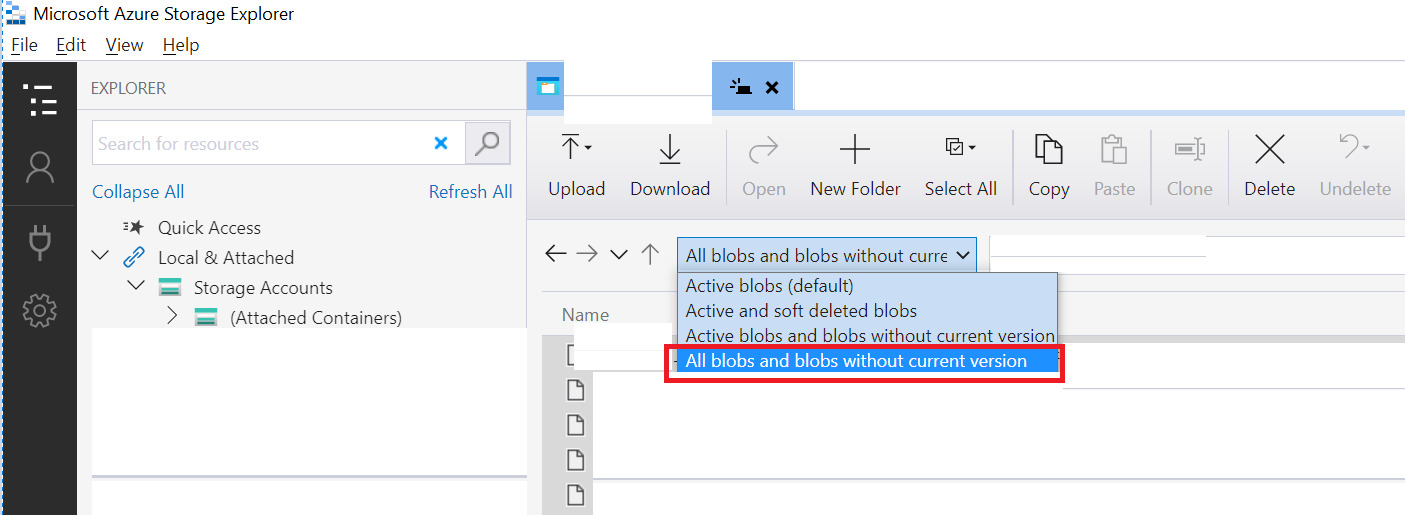
Task: Click the Open toolbar button
Action: (764, 165)
